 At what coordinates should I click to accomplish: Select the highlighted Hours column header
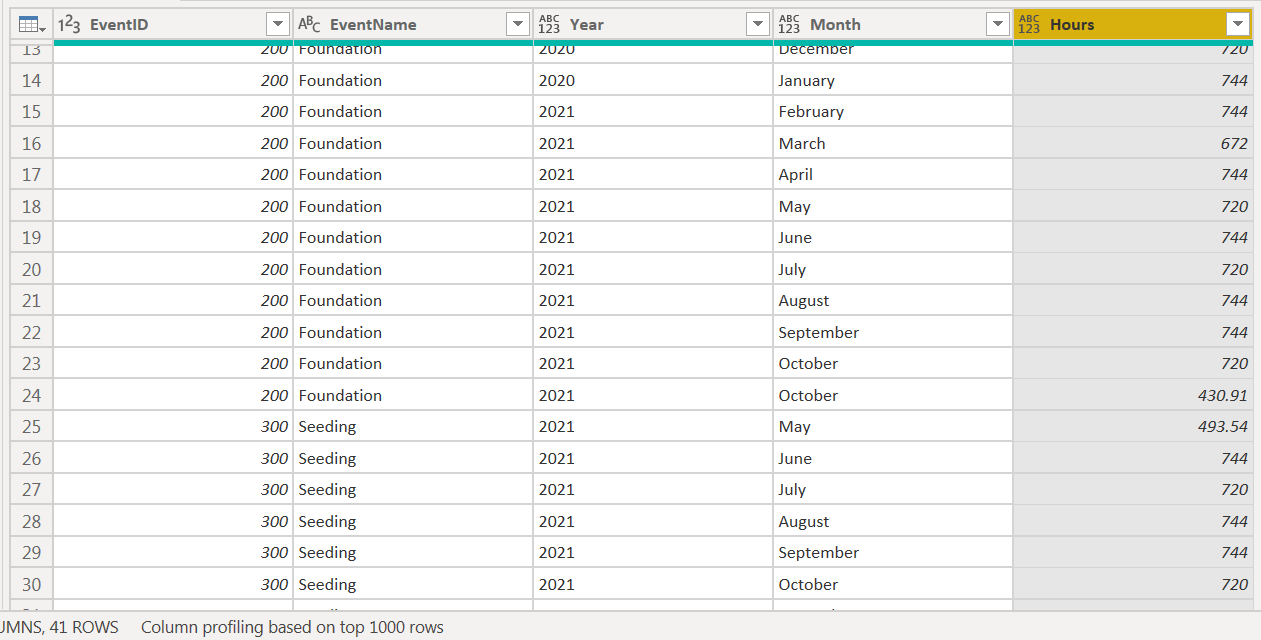pyautogui.click(x=1133, y=25)
